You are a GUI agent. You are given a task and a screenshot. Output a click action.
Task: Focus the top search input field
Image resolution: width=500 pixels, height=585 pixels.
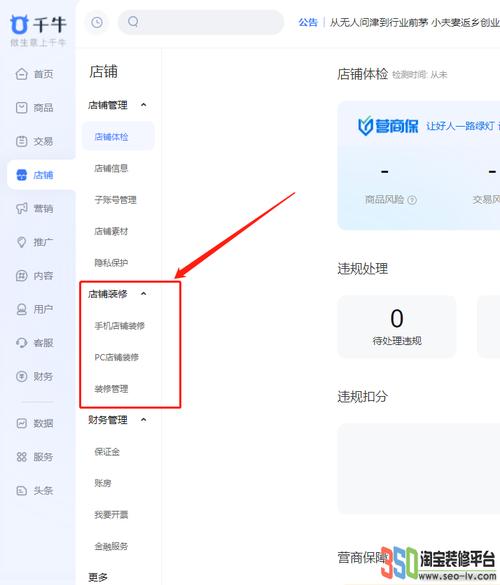tap(201, 22)
